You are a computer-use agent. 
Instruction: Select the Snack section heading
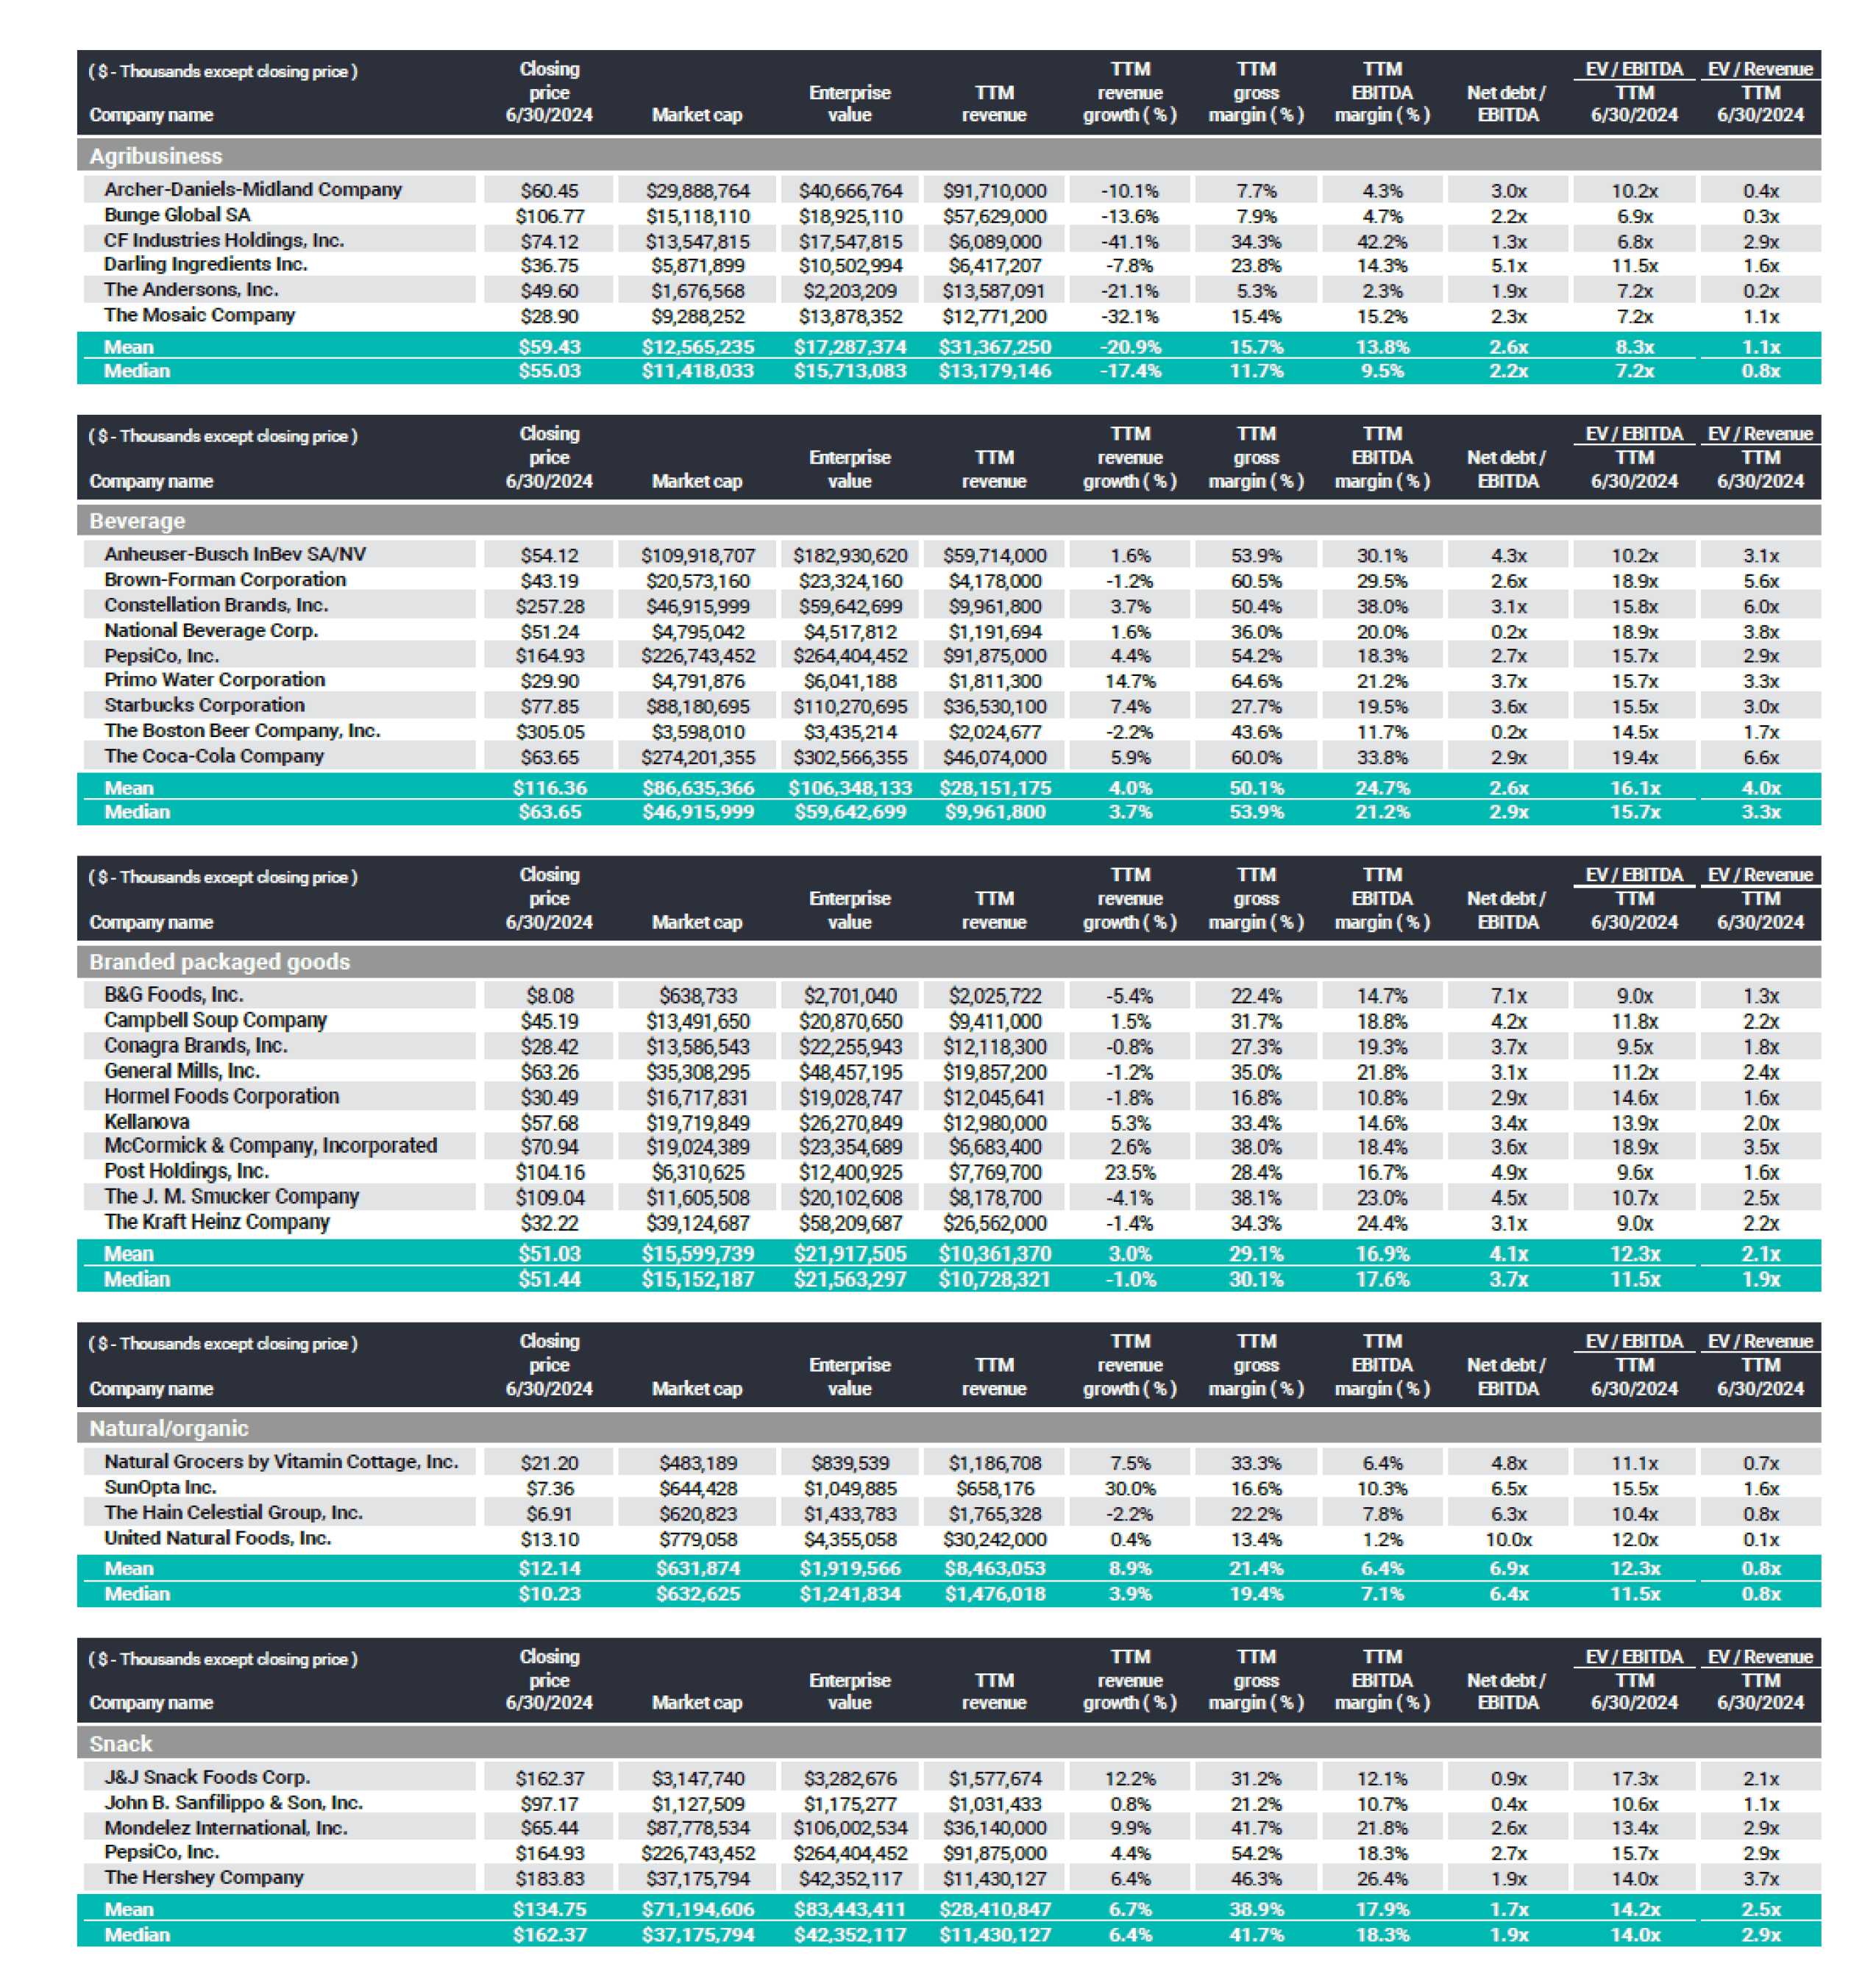pos(121,1744)
